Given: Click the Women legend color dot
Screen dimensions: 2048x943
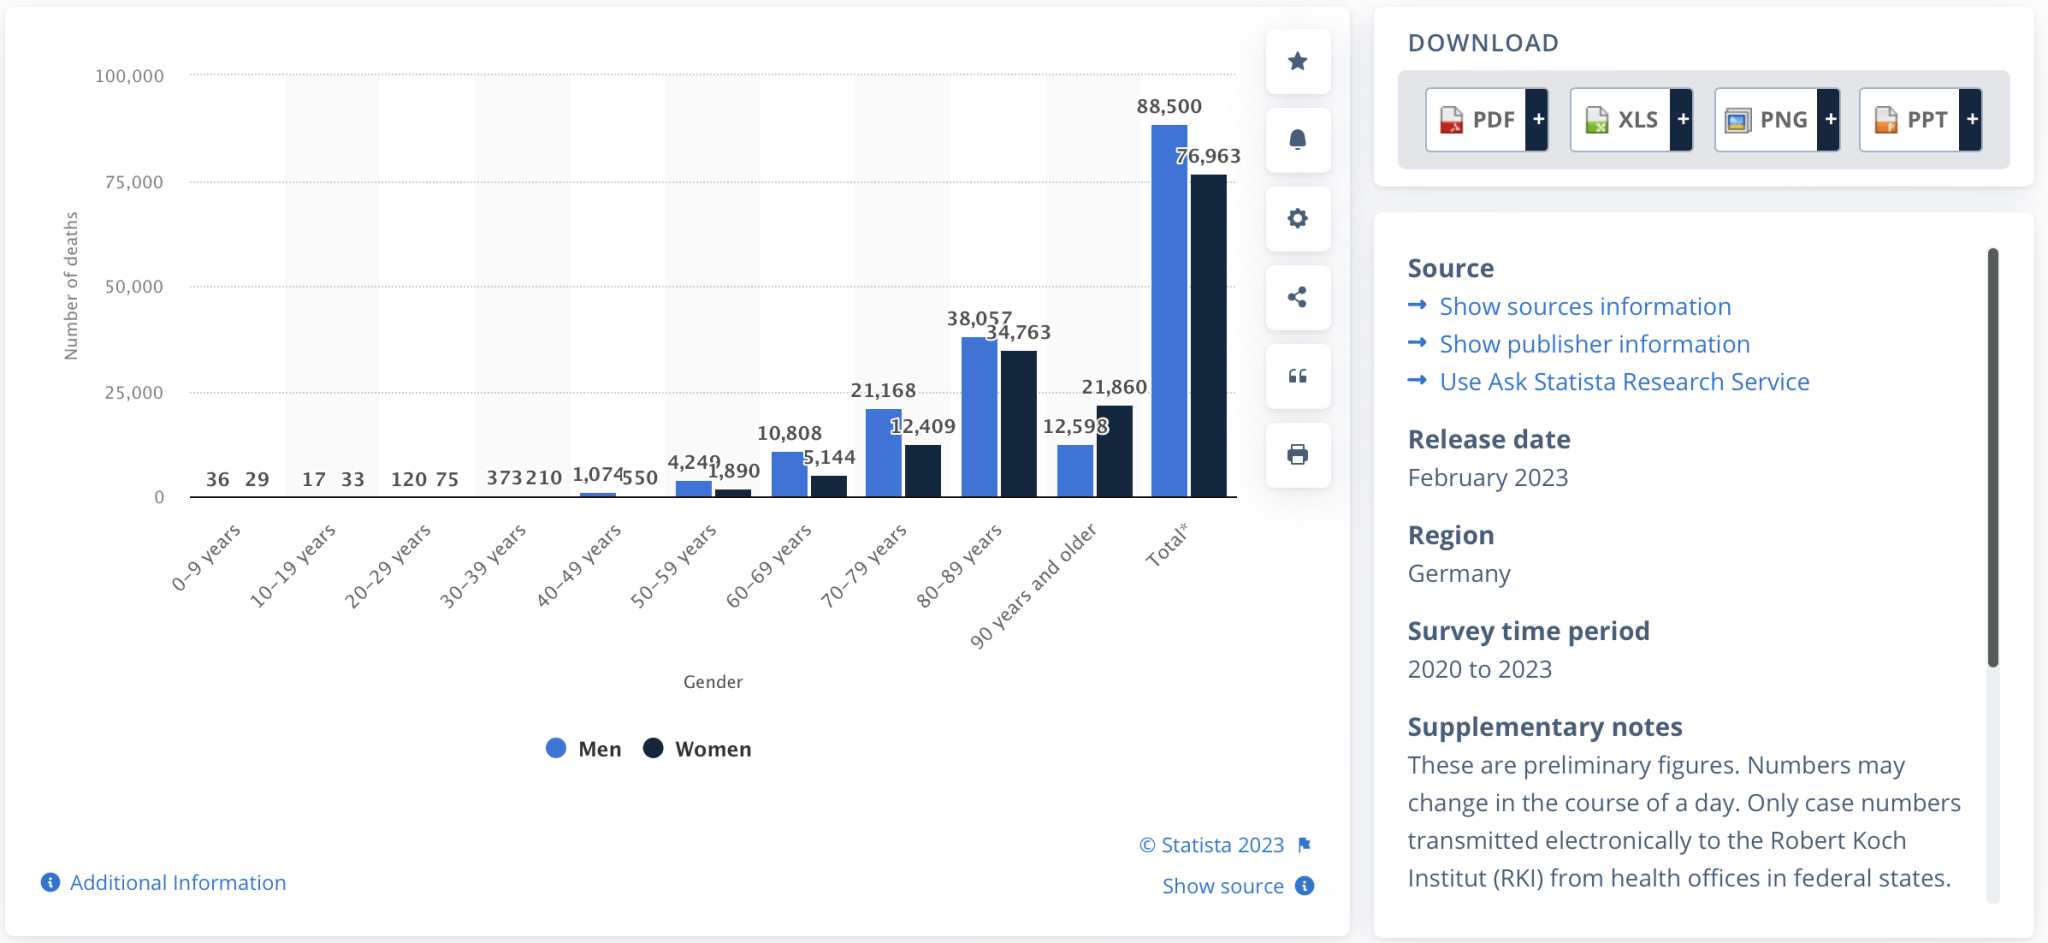Looking at the screenshot, I should [x=653, y=748].
